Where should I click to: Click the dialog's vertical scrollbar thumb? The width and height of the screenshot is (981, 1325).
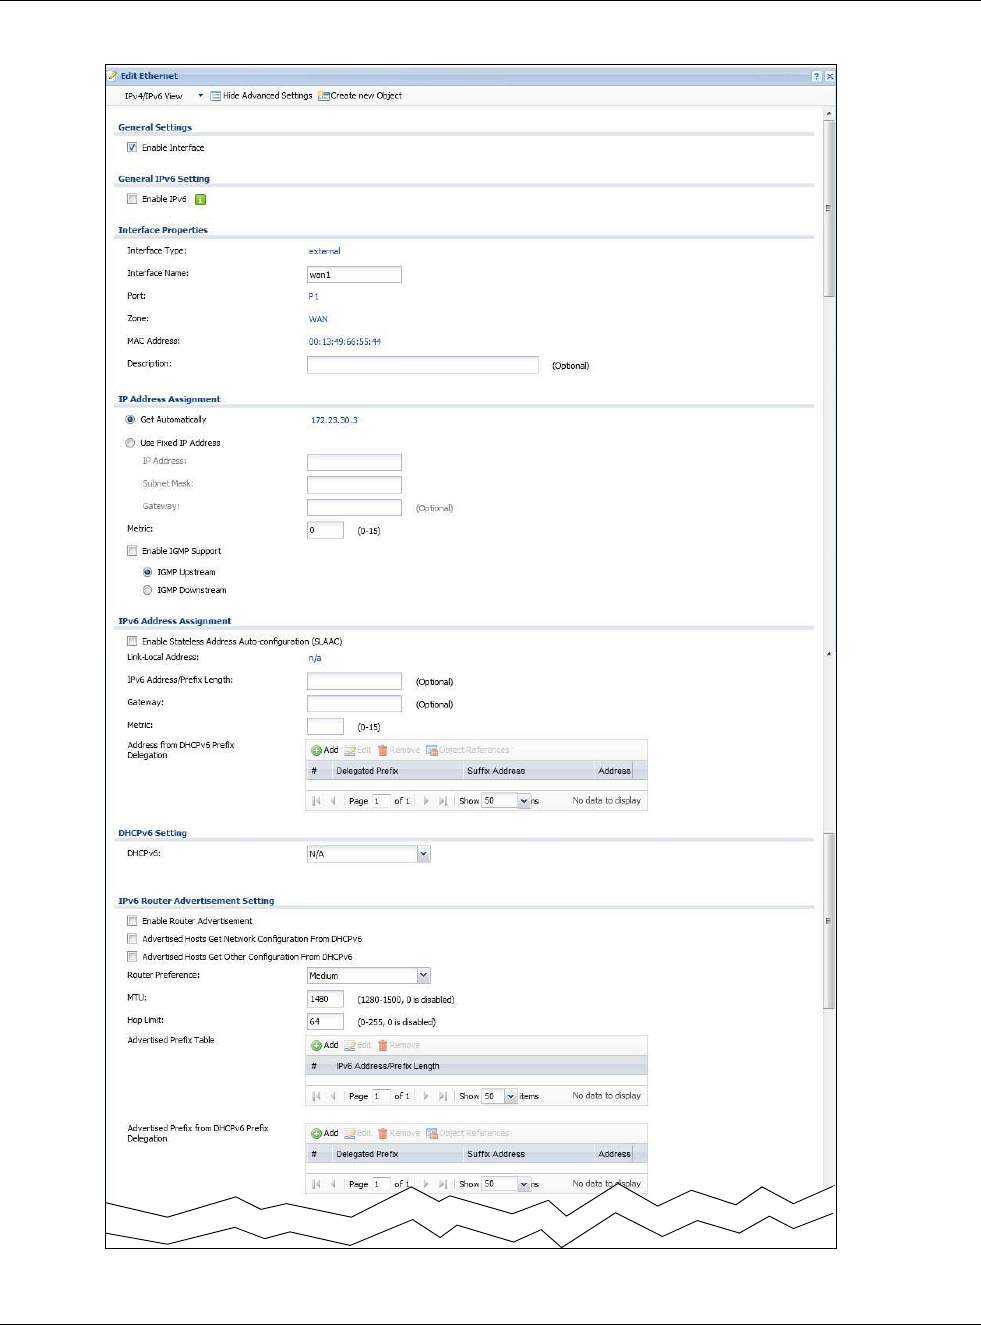pyautogui.click(x=829, y=208)
